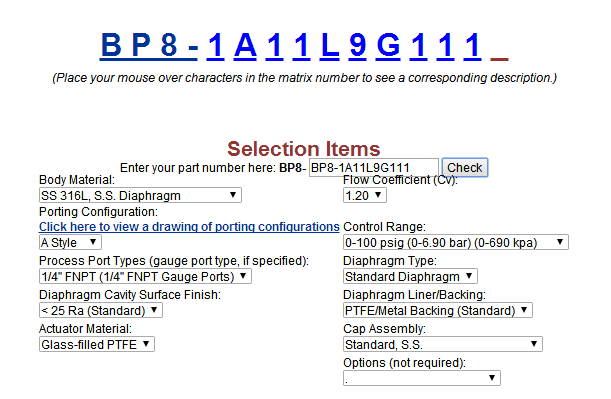Expand the Body Material dropdown

click(140, 195)
